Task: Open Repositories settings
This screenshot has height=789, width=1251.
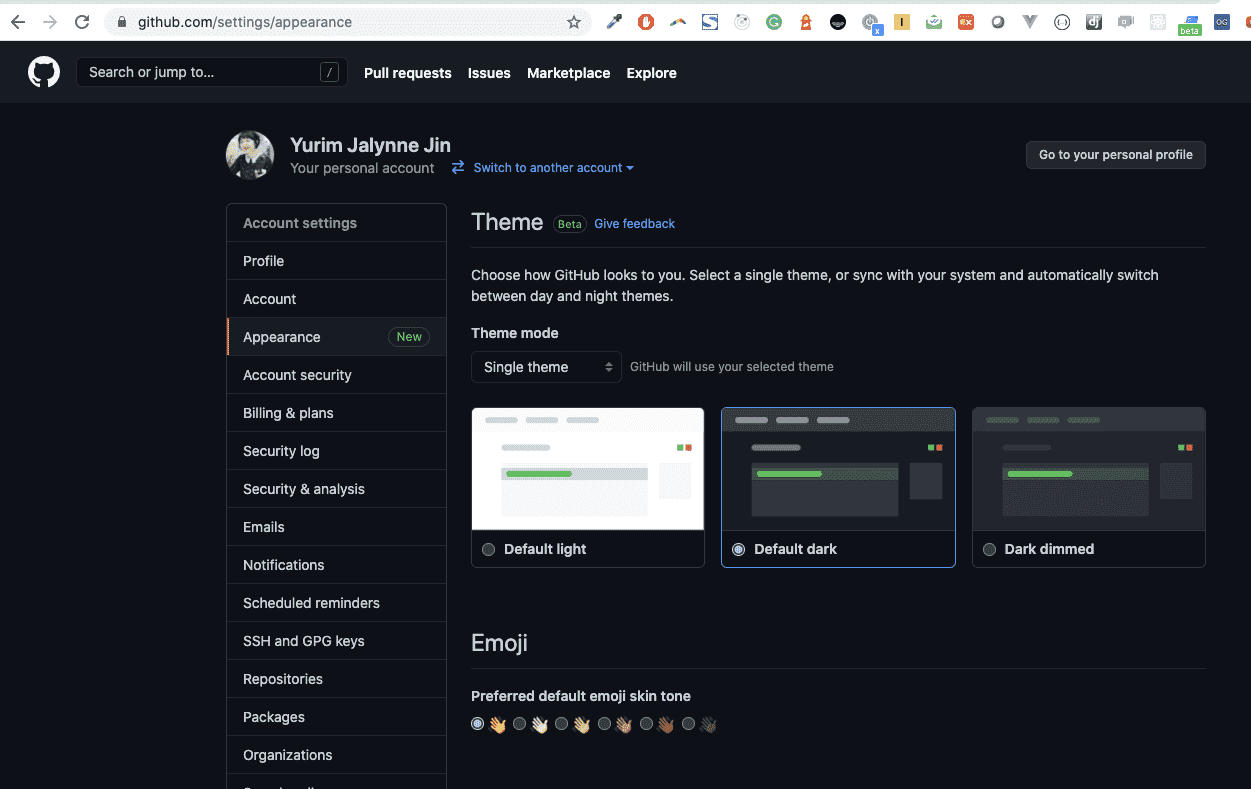Action: pyautogui.click(x=336, y=679)
